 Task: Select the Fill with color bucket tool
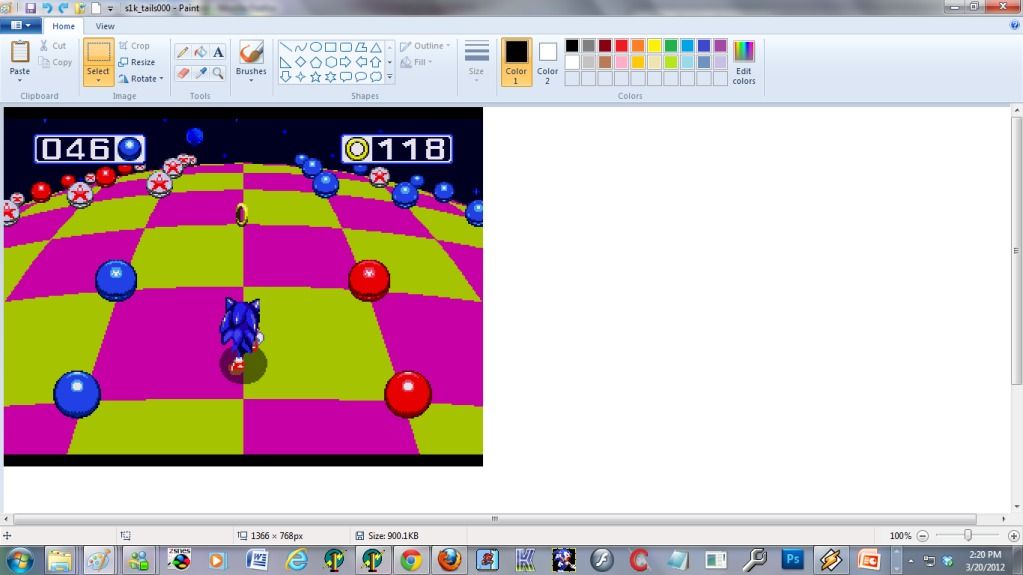click(200, 52)
